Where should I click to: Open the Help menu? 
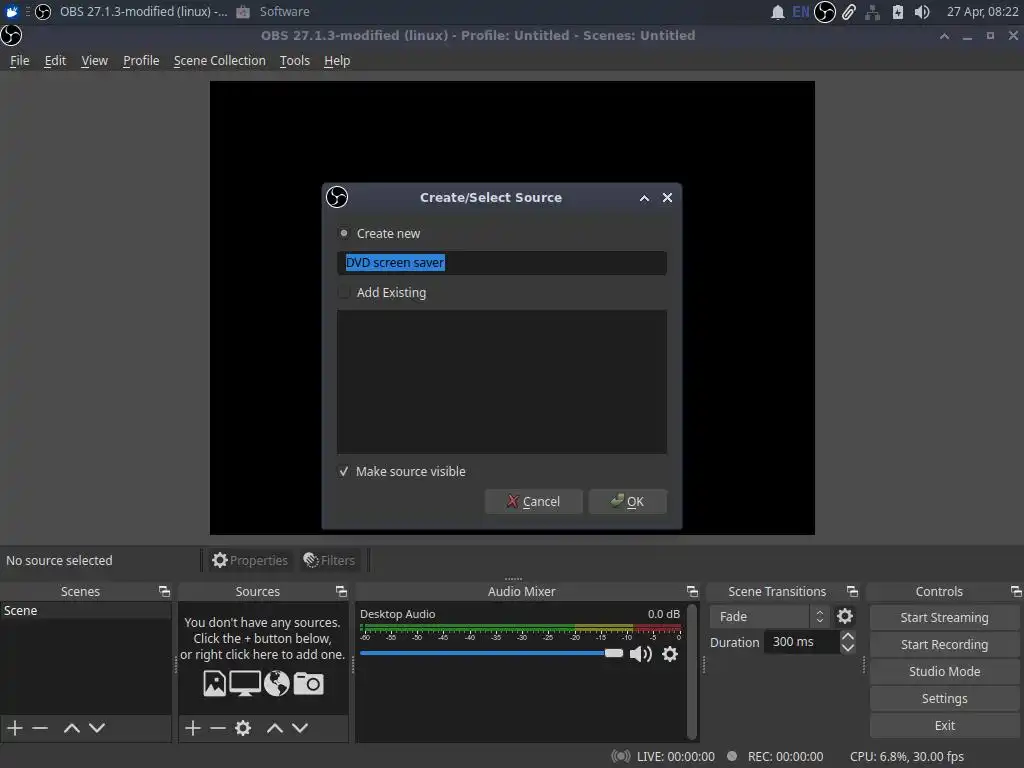coord(337,61)
